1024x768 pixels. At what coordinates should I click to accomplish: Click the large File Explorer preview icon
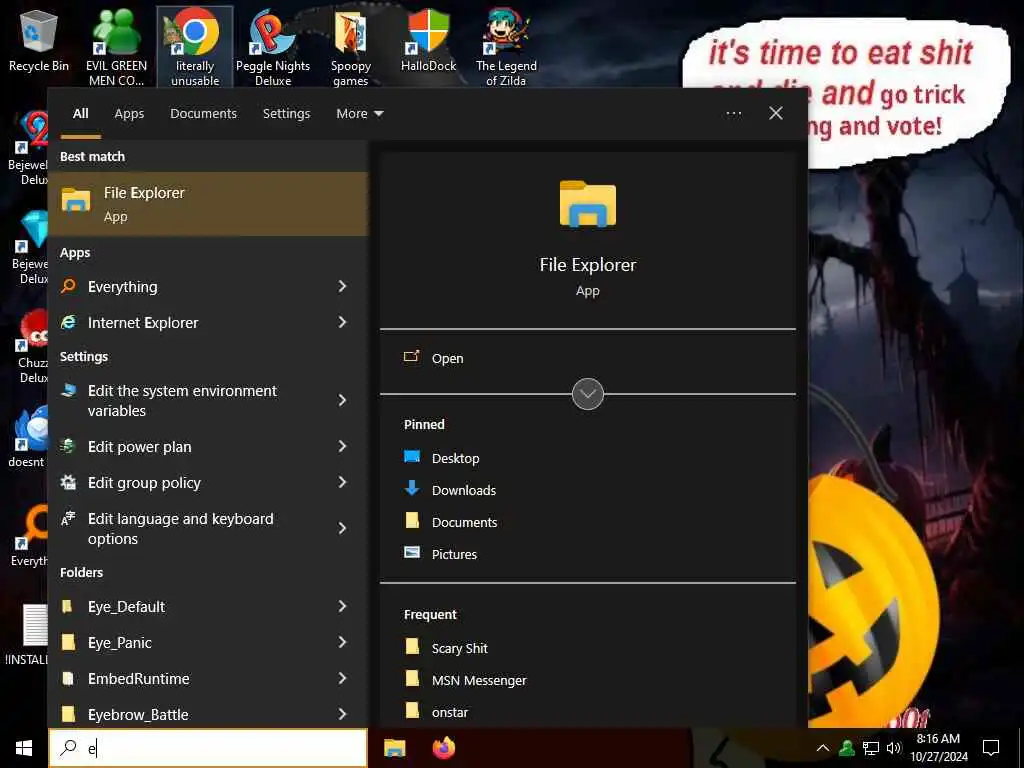click(x=588, y=204)
